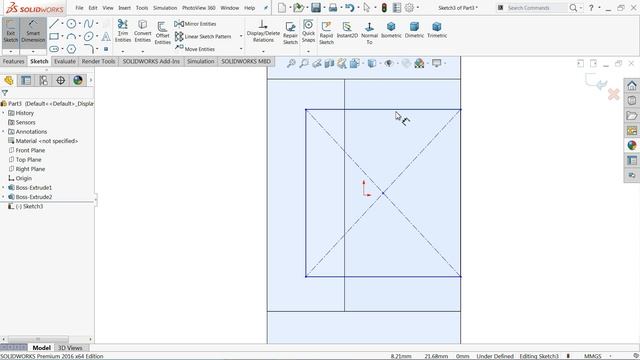Open the Line tool dropdown arrow
Viewport: 640px width, 360px height.
62,24
